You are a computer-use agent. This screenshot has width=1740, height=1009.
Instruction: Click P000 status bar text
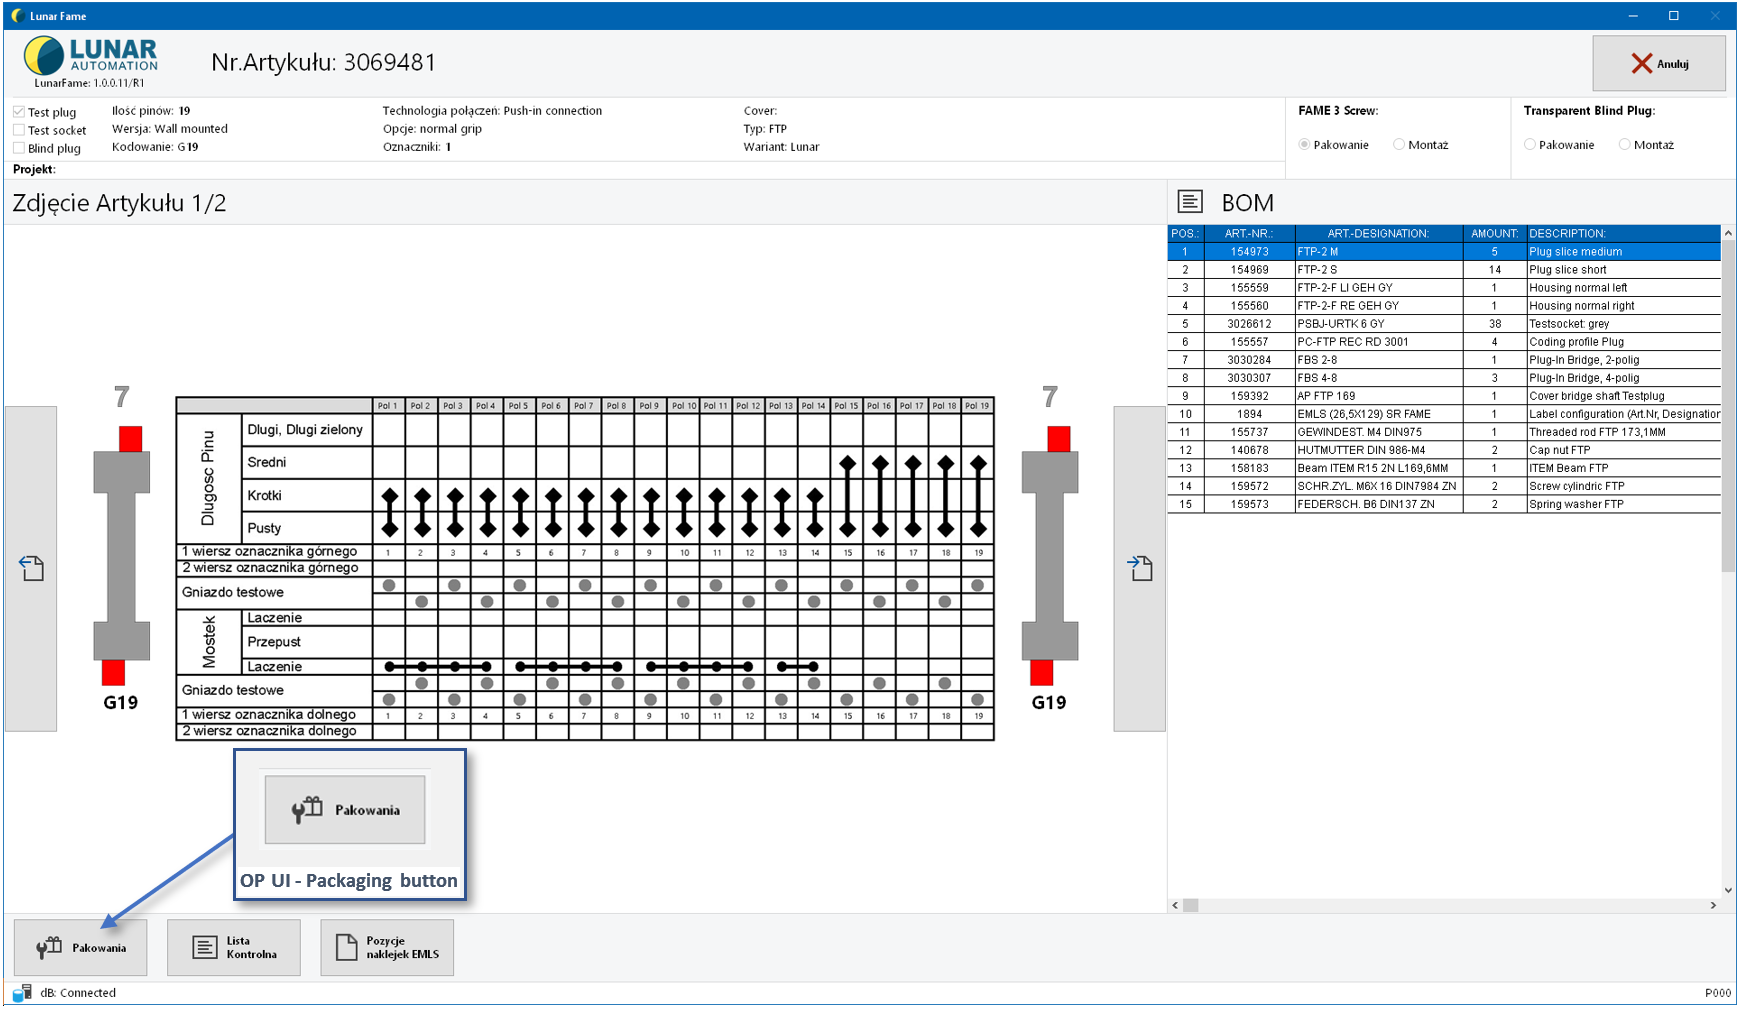(x=1717, y=993)
